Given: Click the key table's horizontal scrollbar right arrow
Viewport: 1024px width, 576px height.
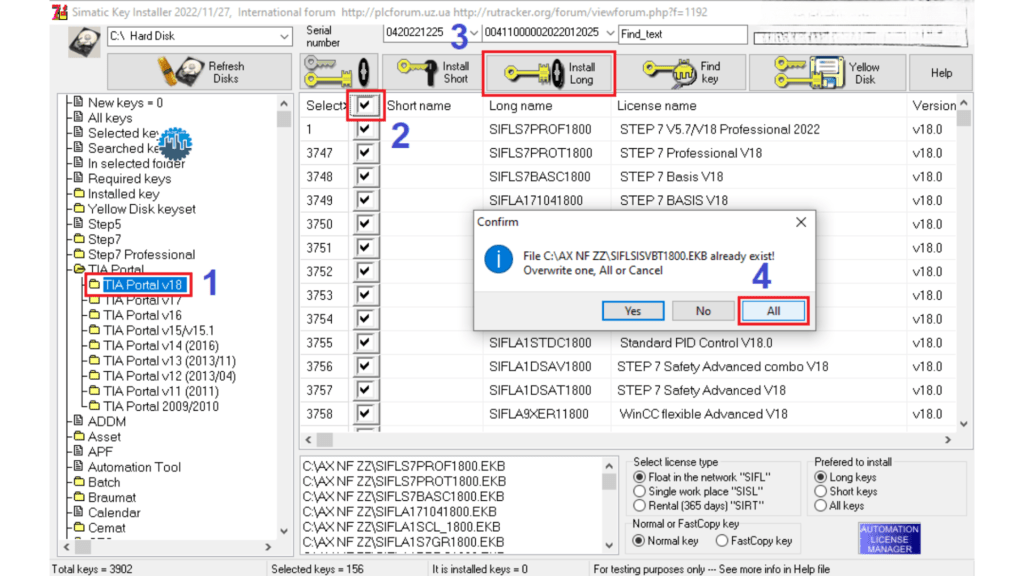Looking at the screenshot, I should click(x=948, y=440).
